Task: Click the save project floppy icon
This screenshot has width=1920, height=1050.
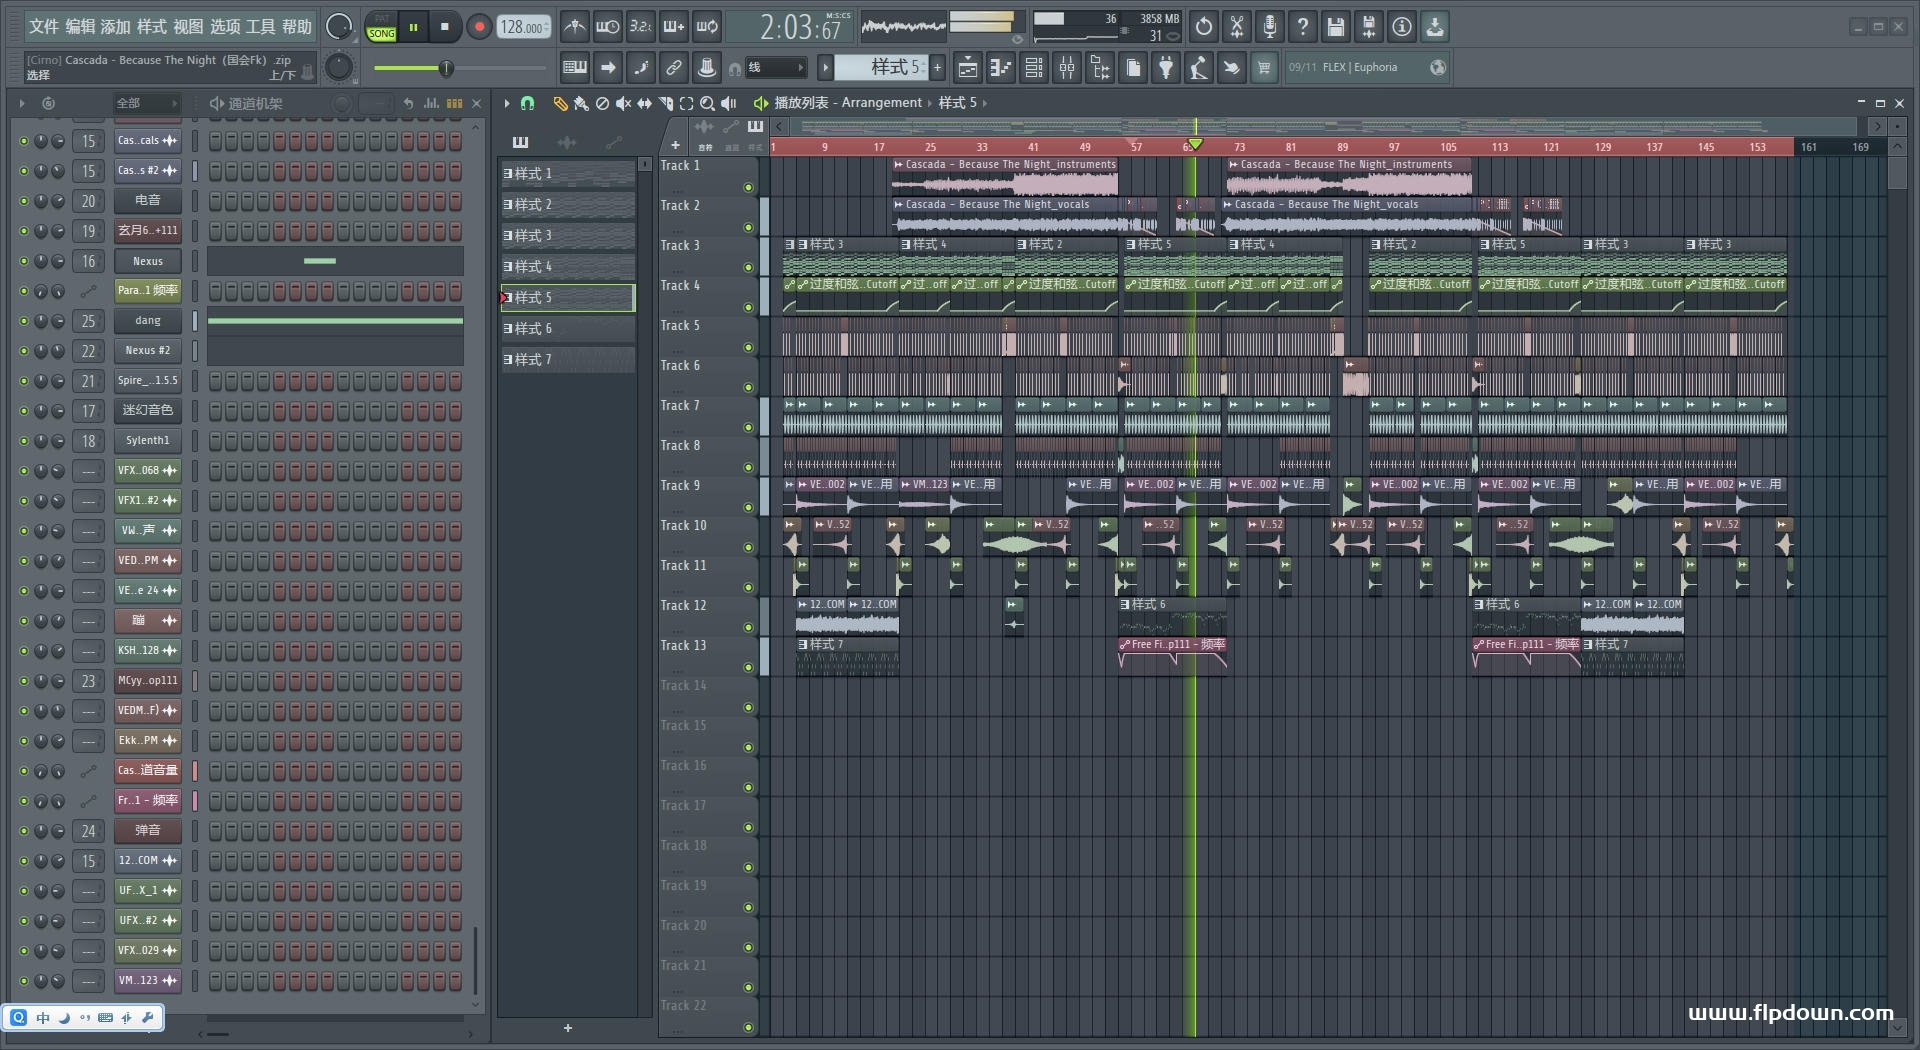Action: 1335,27
